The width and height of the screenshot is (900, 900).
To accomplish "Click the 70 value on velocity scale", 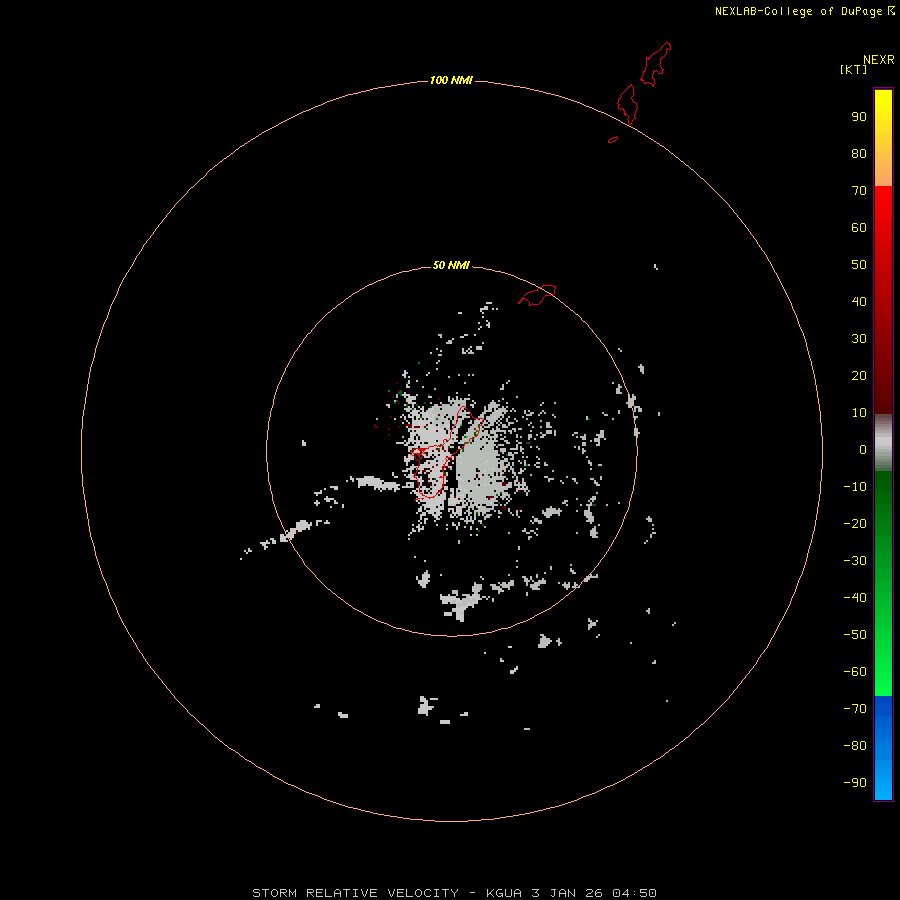I will tap(859, 191).
